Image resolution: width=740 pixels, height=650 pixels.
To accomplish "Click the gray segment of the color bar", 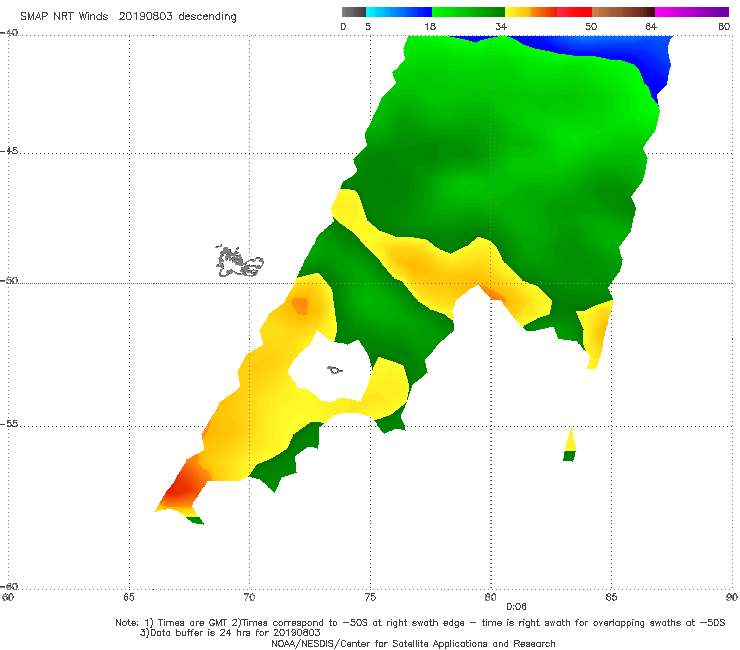I will click(354, 12).
